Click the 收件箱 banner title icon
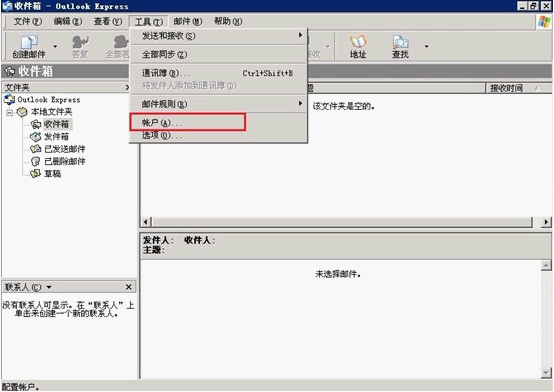554x392 pixels. pos(10,71)
